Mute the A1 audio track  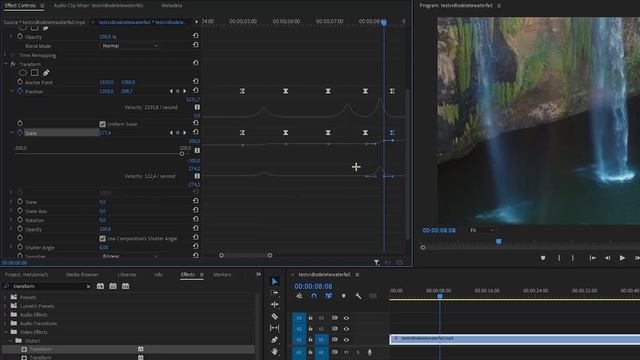(x=347, y=352)
